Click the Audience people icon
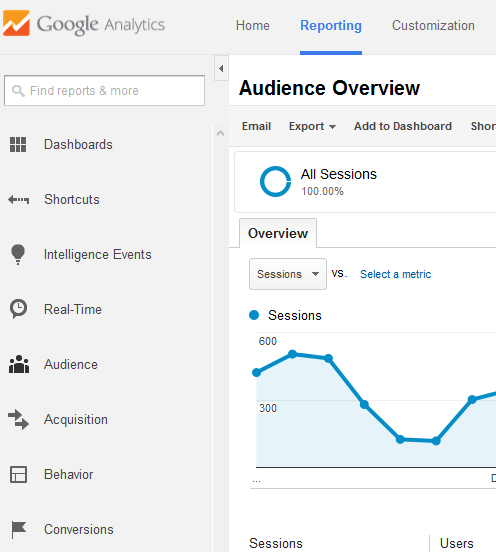This screenshot has height=552, width=496. (x=19, y=364)
